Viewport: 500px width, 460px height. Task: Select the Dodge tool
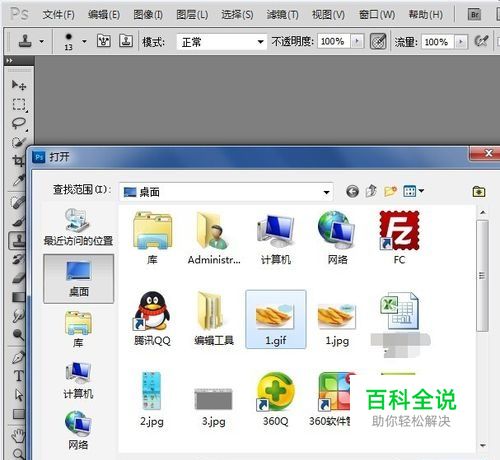pos(18,334)
